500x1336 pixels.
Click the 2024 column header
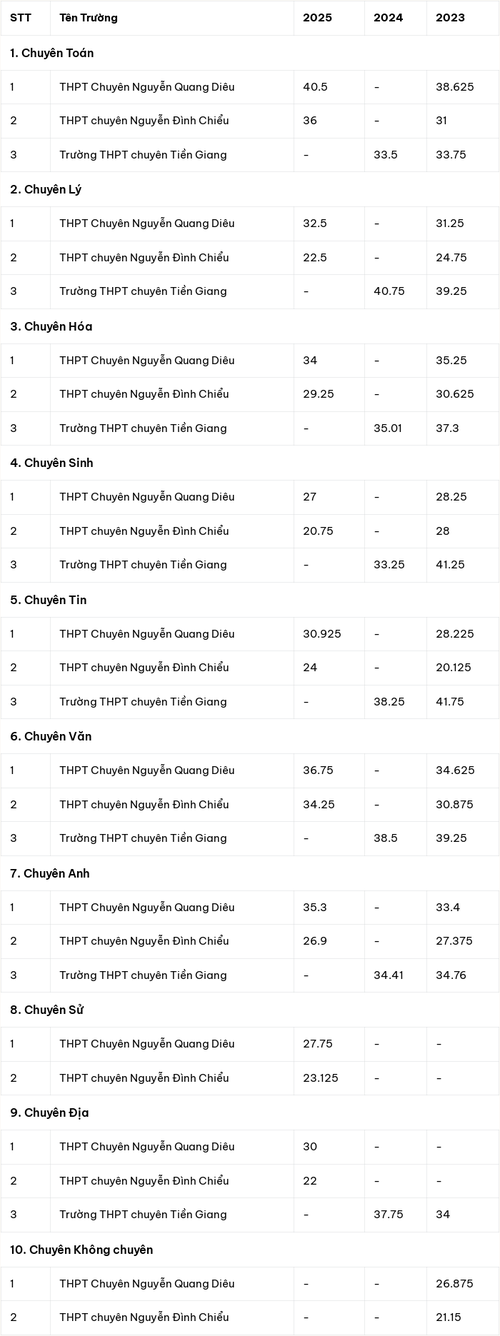[388, 18]
